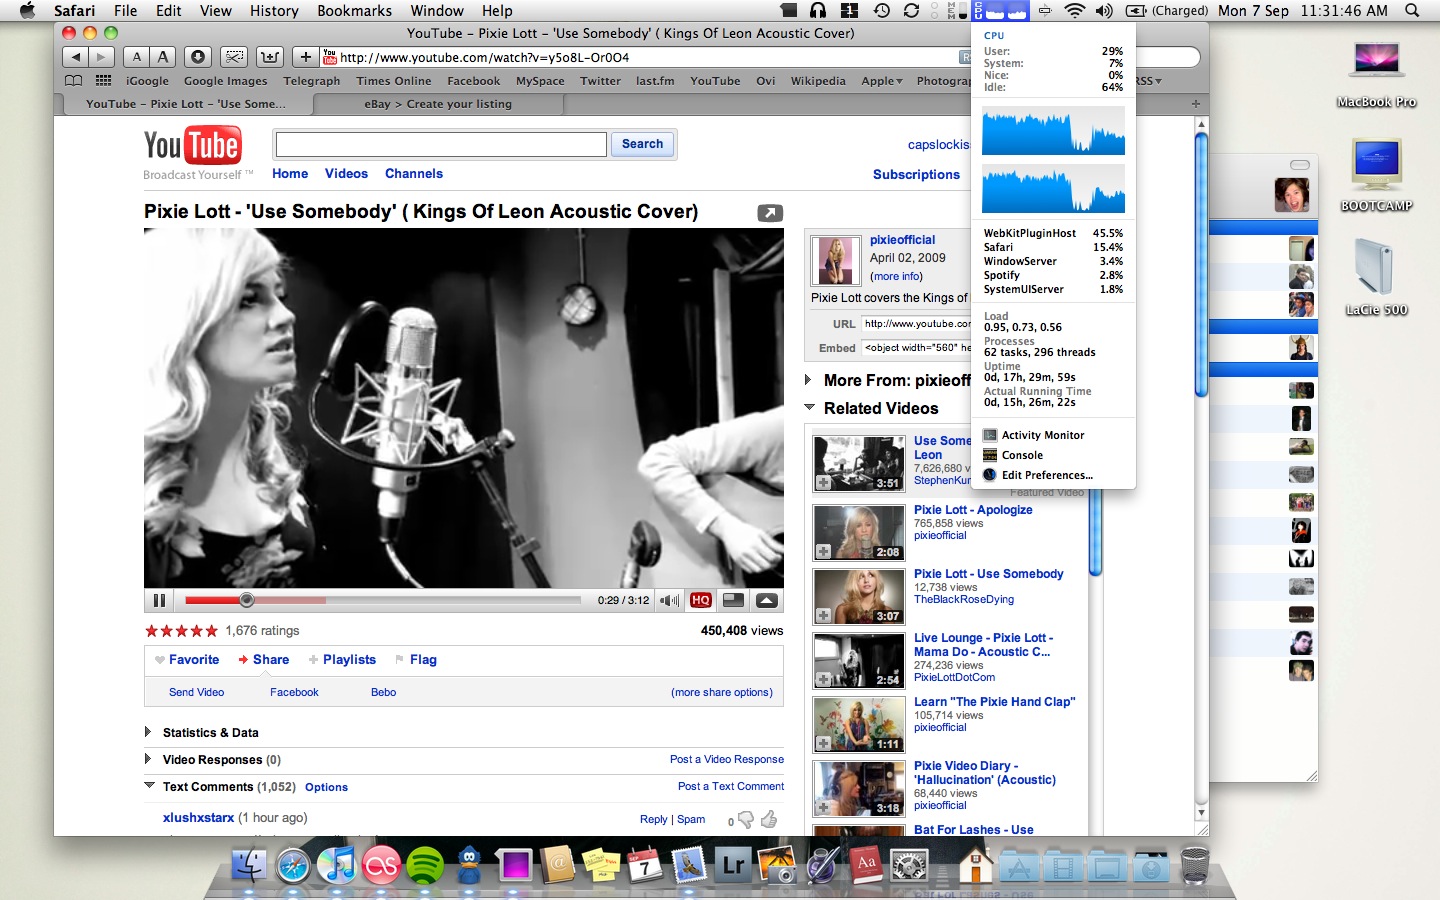This screenshot has width=1440, height=900.
Task: Click the YouTube Search button
Action: [x=642, y=144]
